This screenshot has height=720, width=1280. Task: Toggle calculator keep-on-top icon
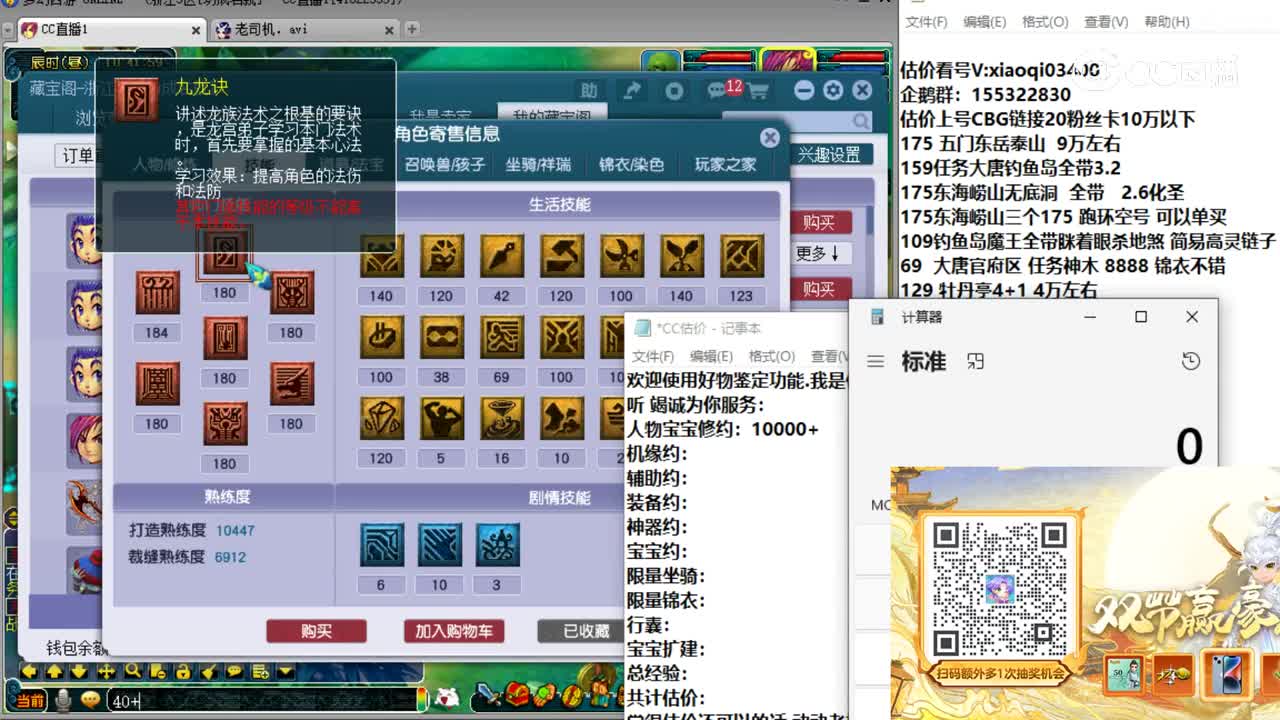click(x=976, y=361)
